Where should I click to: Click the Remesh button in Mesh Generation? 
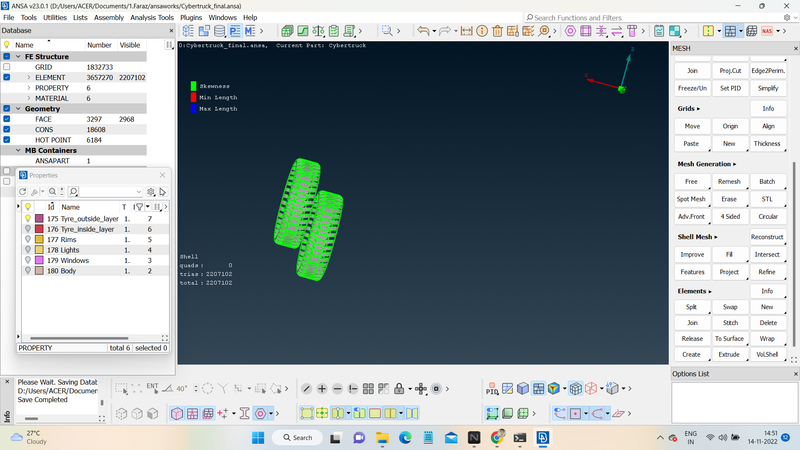pyautogui.click(x=729, y=182)
